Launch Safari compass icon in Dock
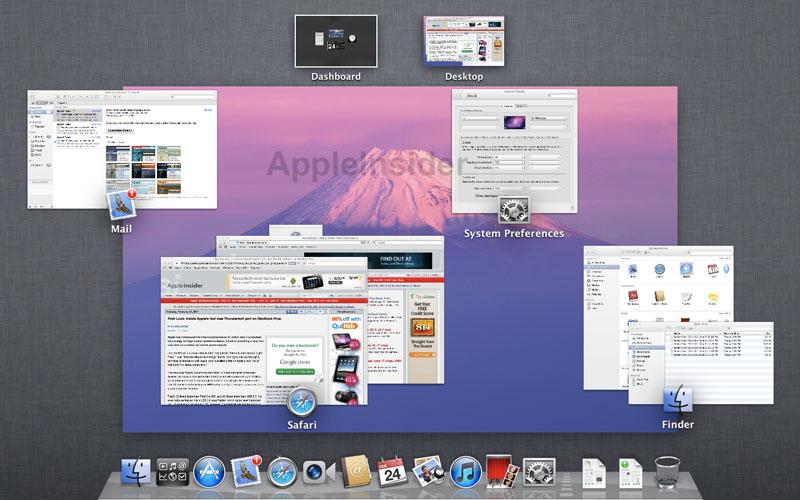Image resolution: width=800 pixels, height=500 pixels. 282,472
